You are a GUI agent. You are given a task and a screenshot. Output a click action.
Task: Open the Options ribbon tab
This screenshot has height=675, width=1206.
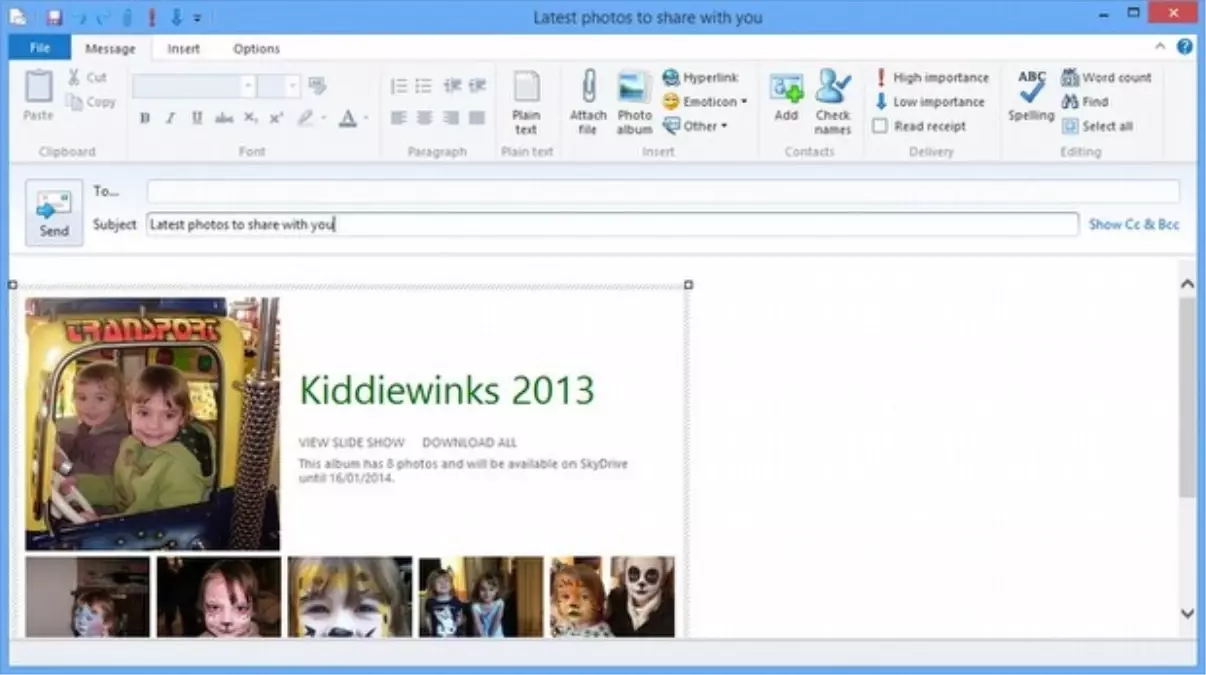tap(256, 48)
